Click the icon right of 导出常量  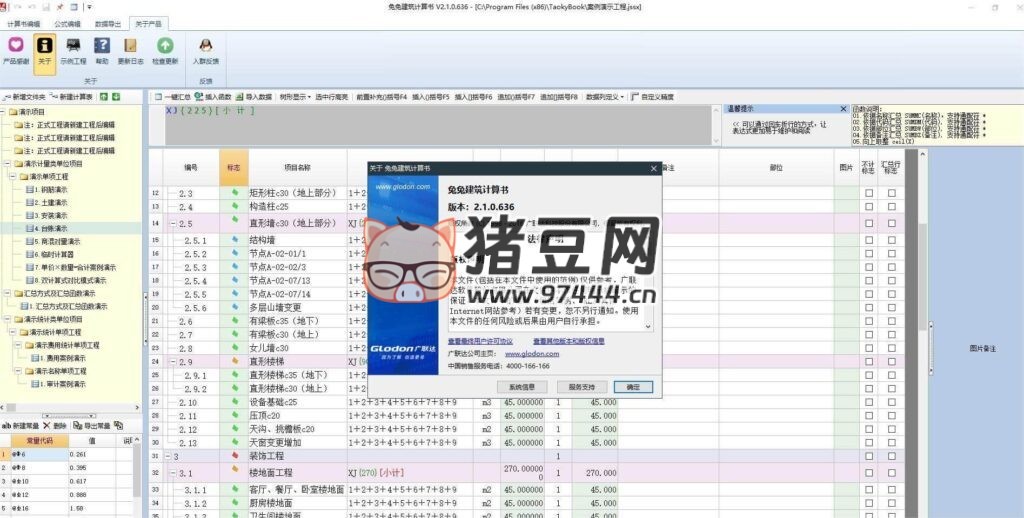(118, 425)
